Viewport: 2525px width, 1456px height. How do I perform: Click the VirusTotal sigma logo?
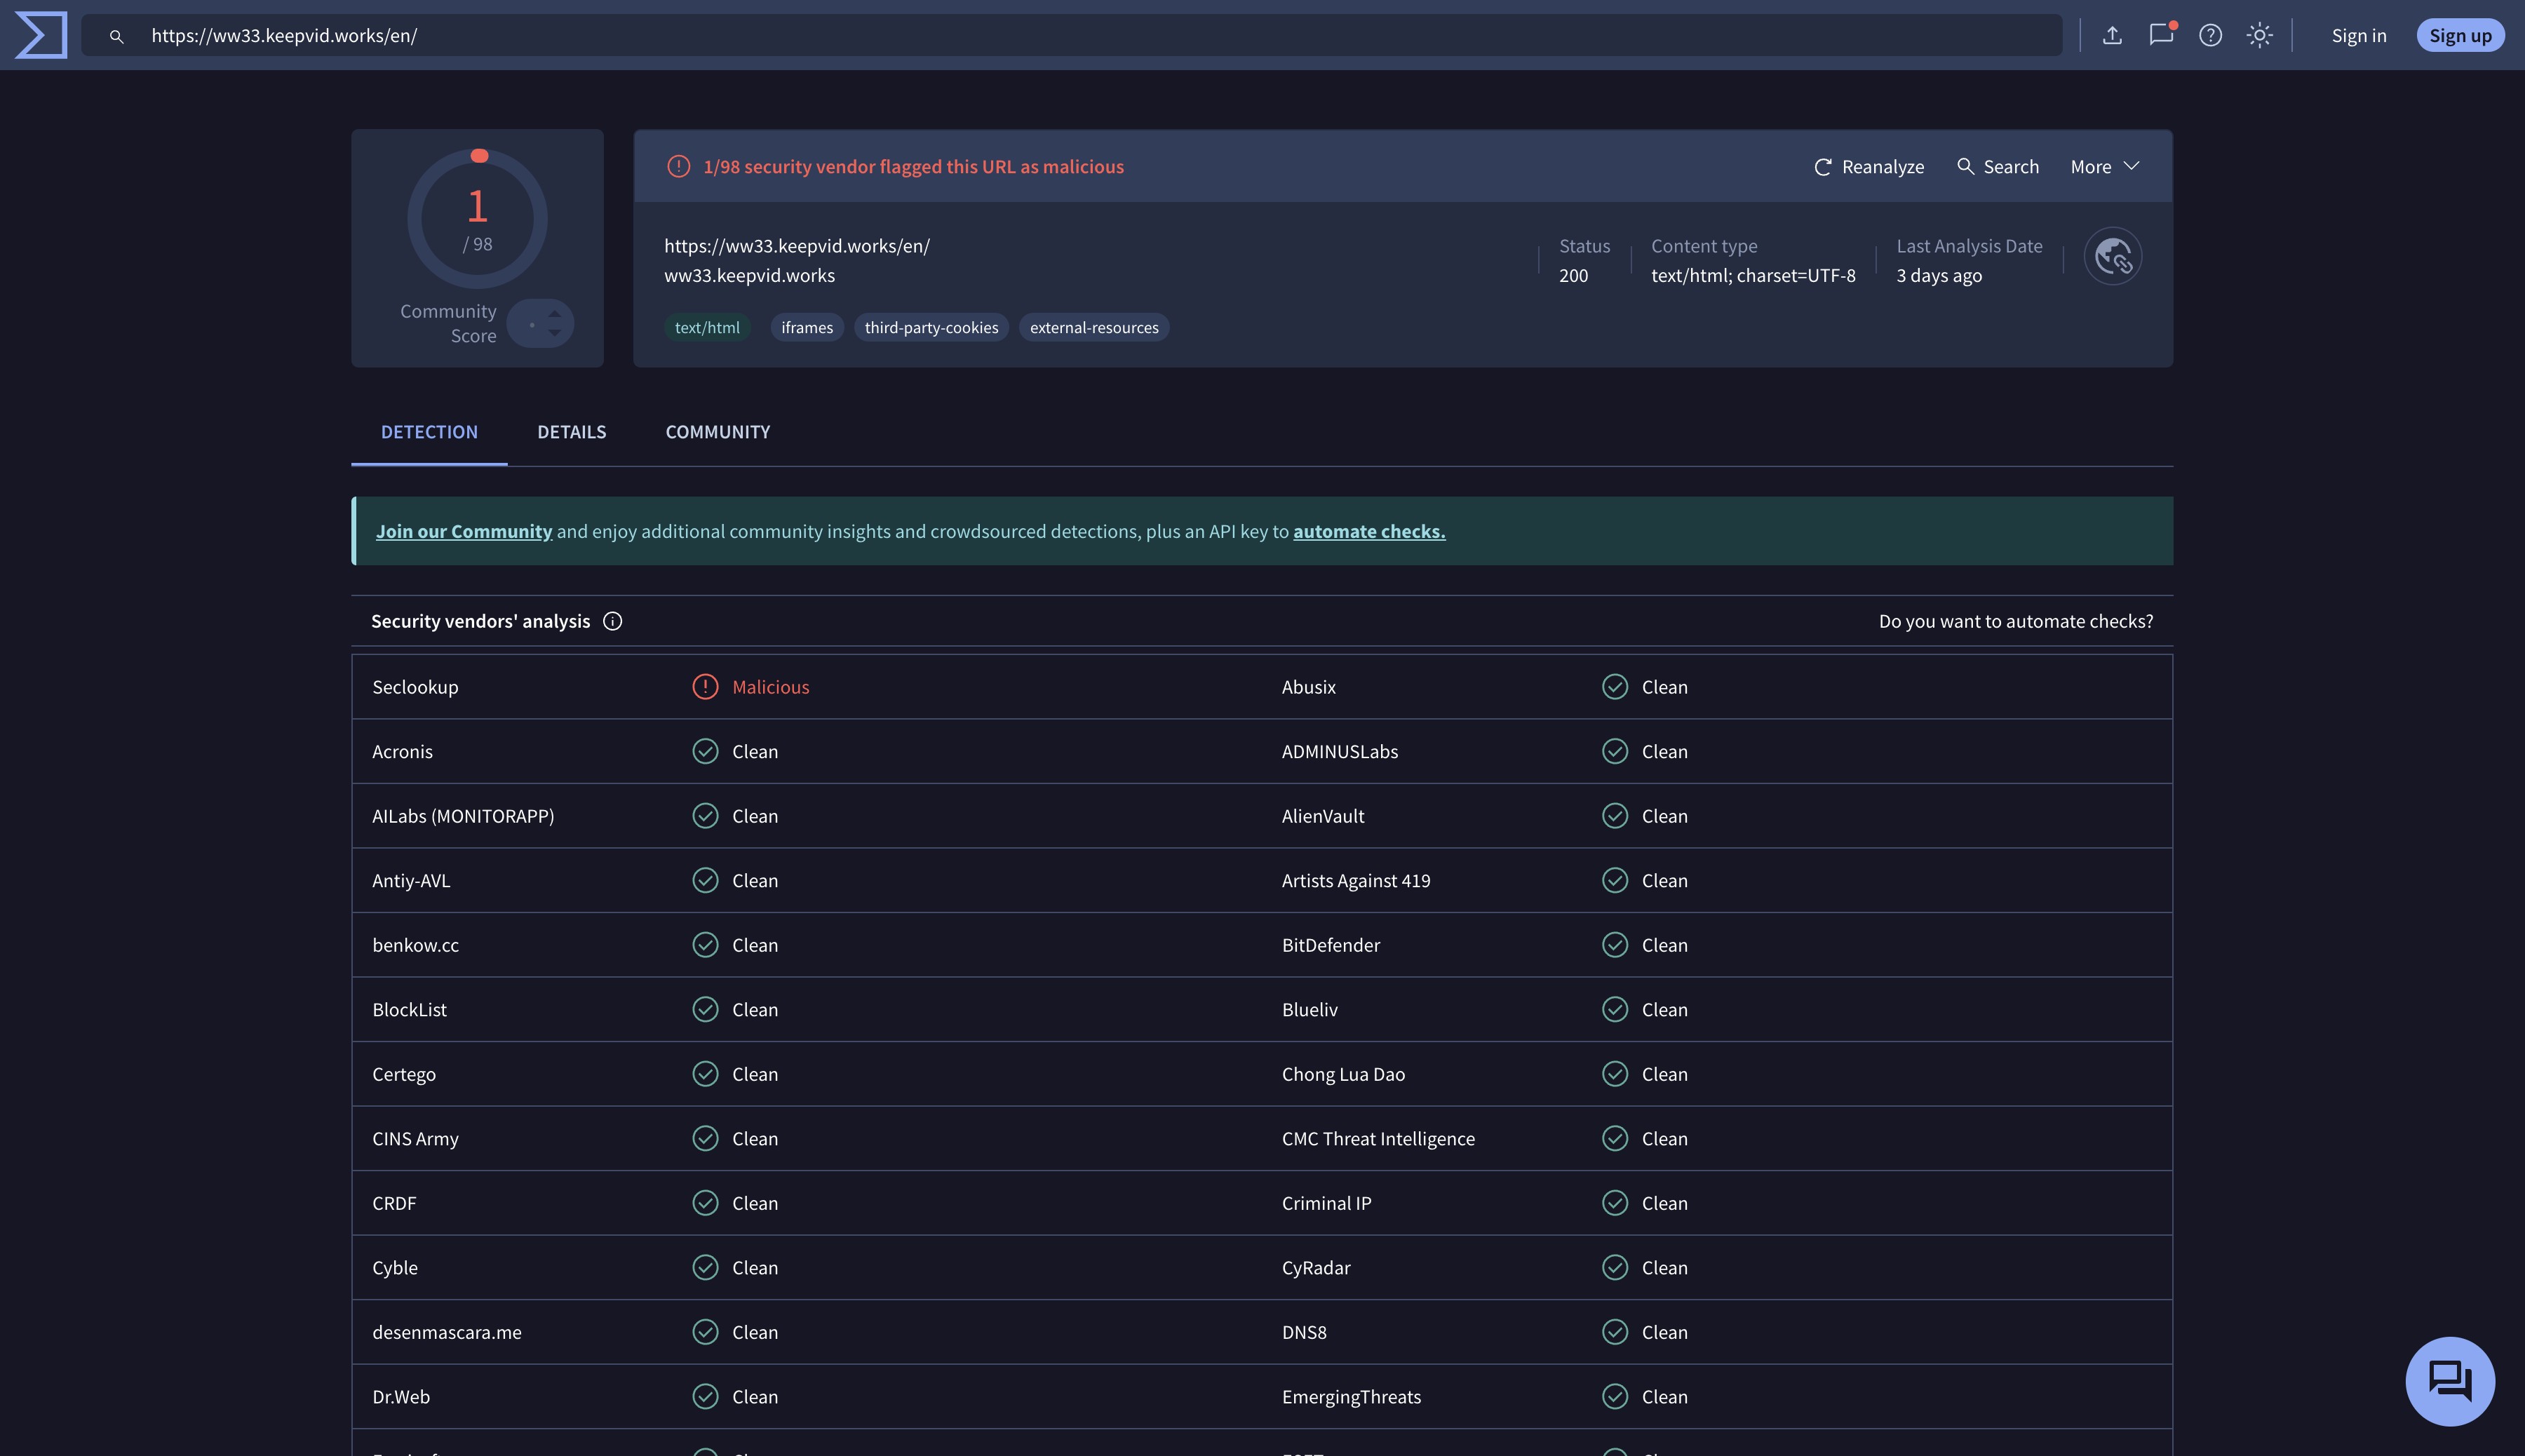(x=41, y=35)
